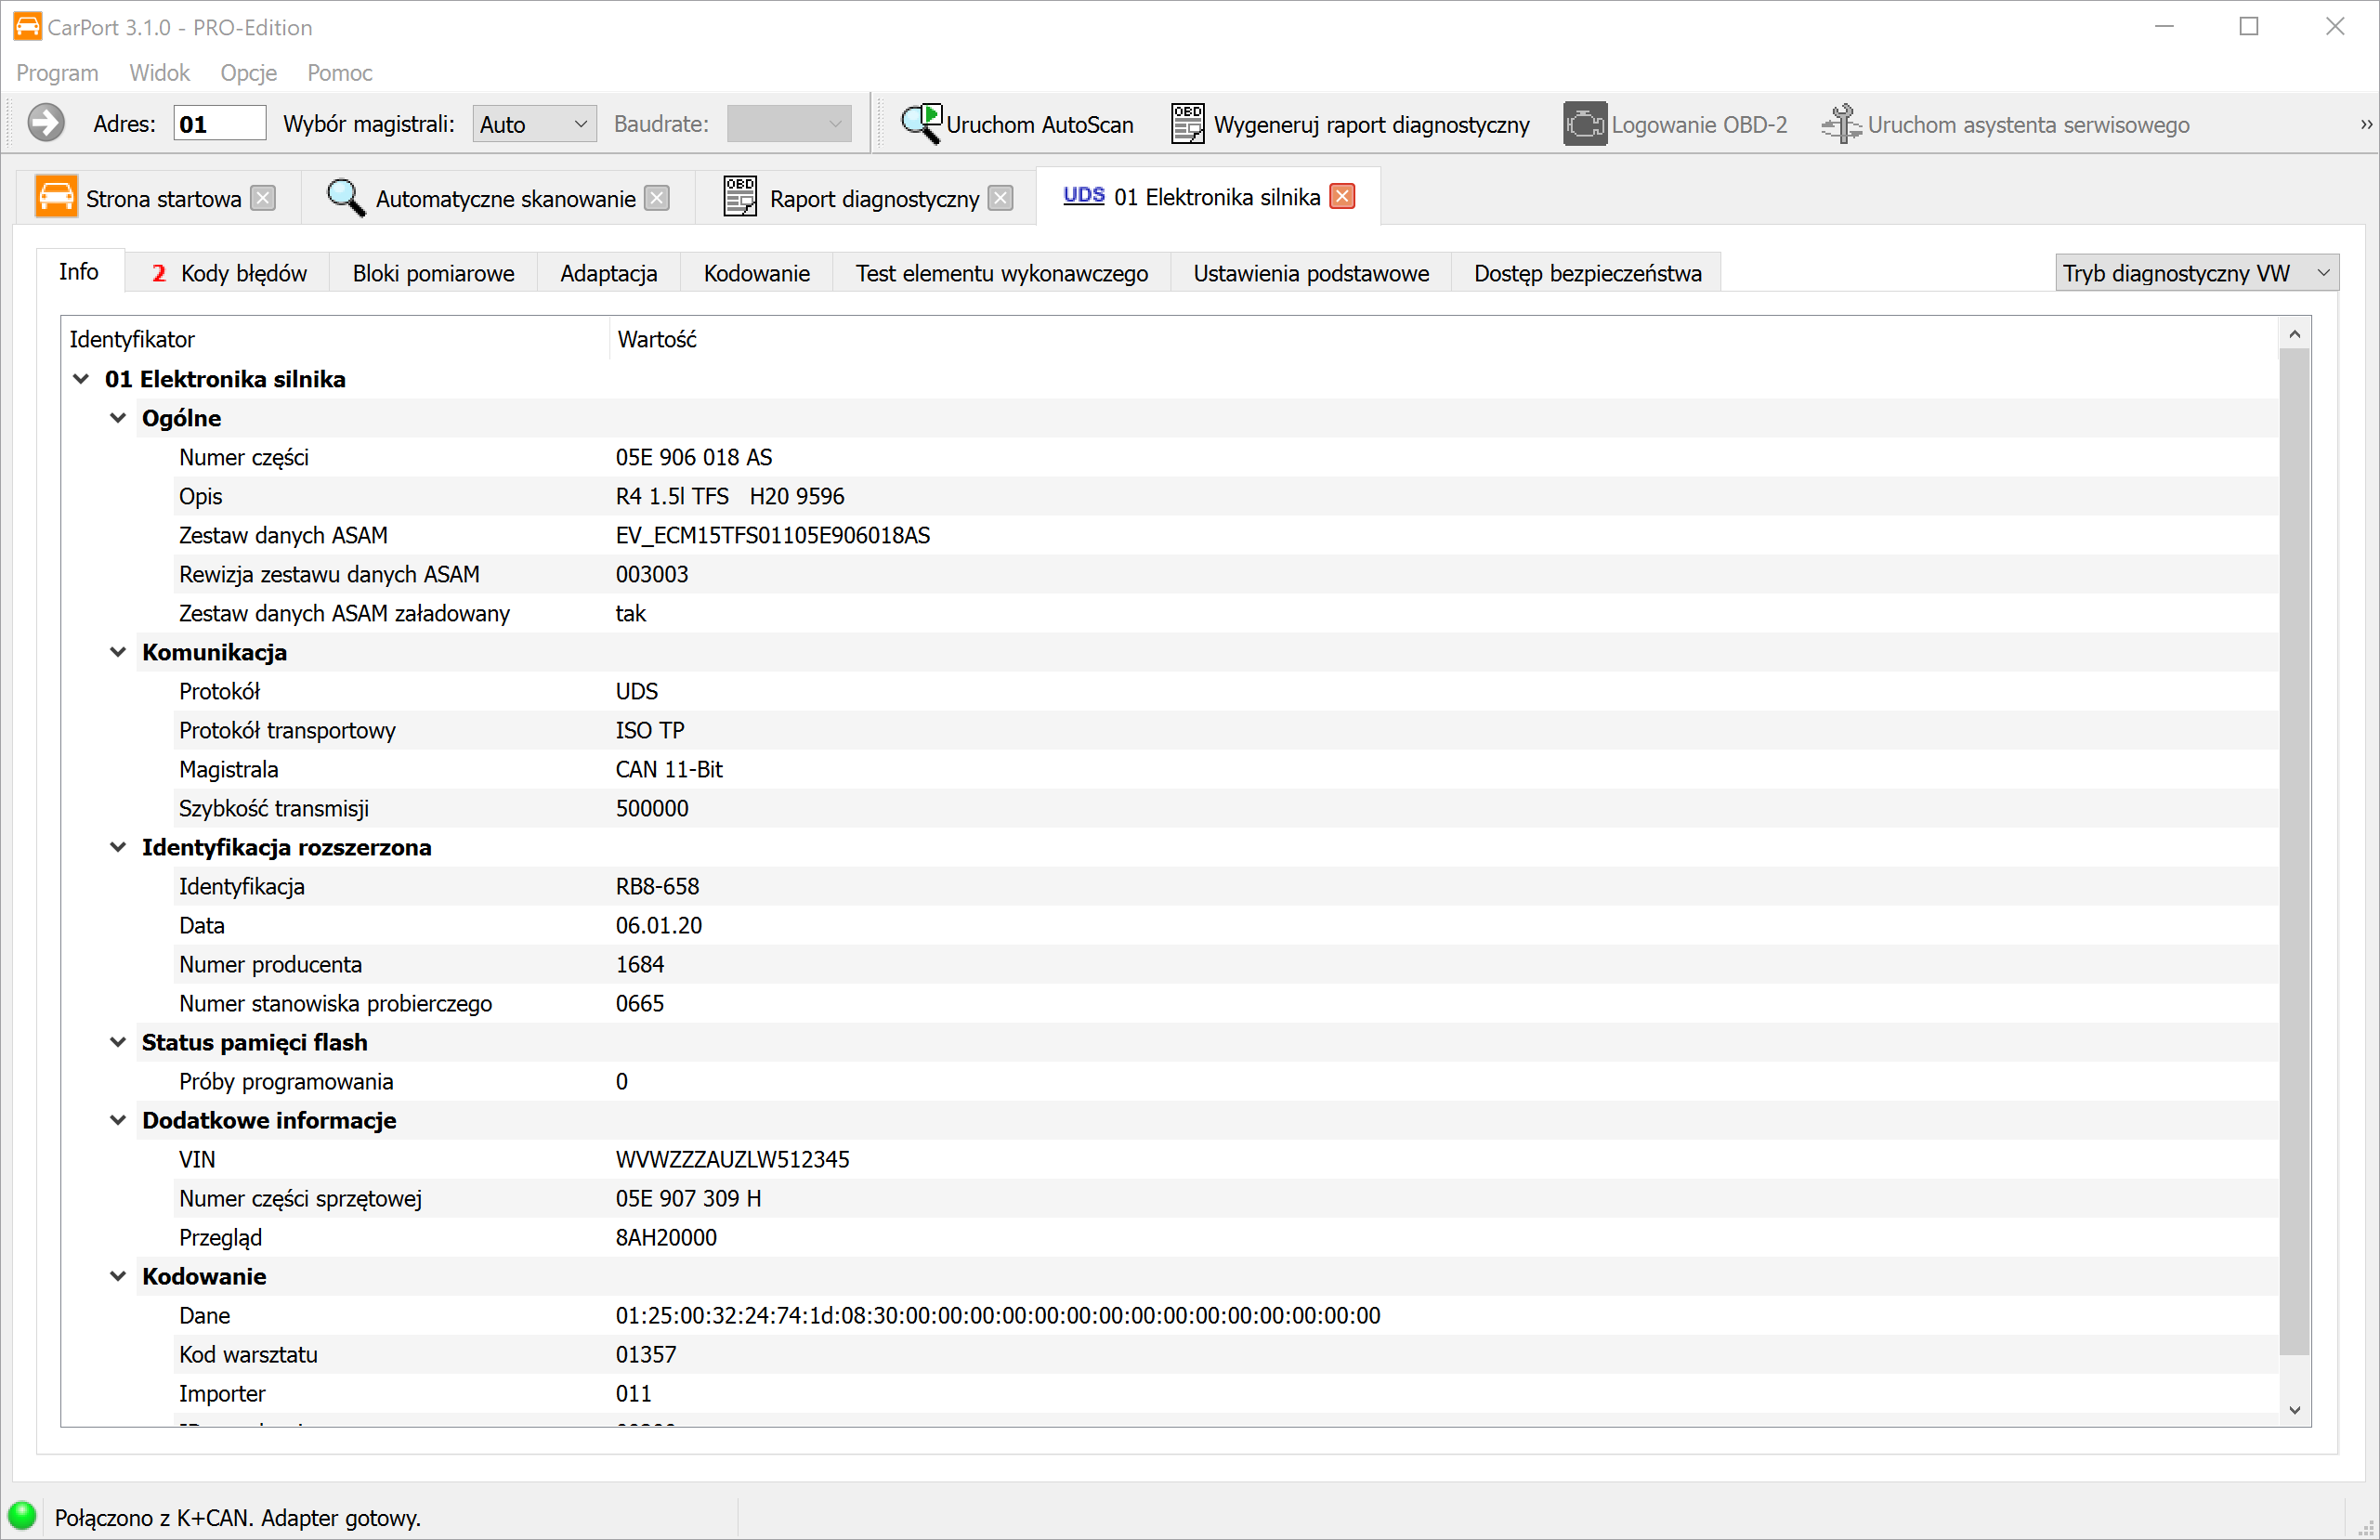This screenshot has width=2380, height=1540.
Task: Expand the toolbar overflow chevron
Action: tap(2366, 124)
